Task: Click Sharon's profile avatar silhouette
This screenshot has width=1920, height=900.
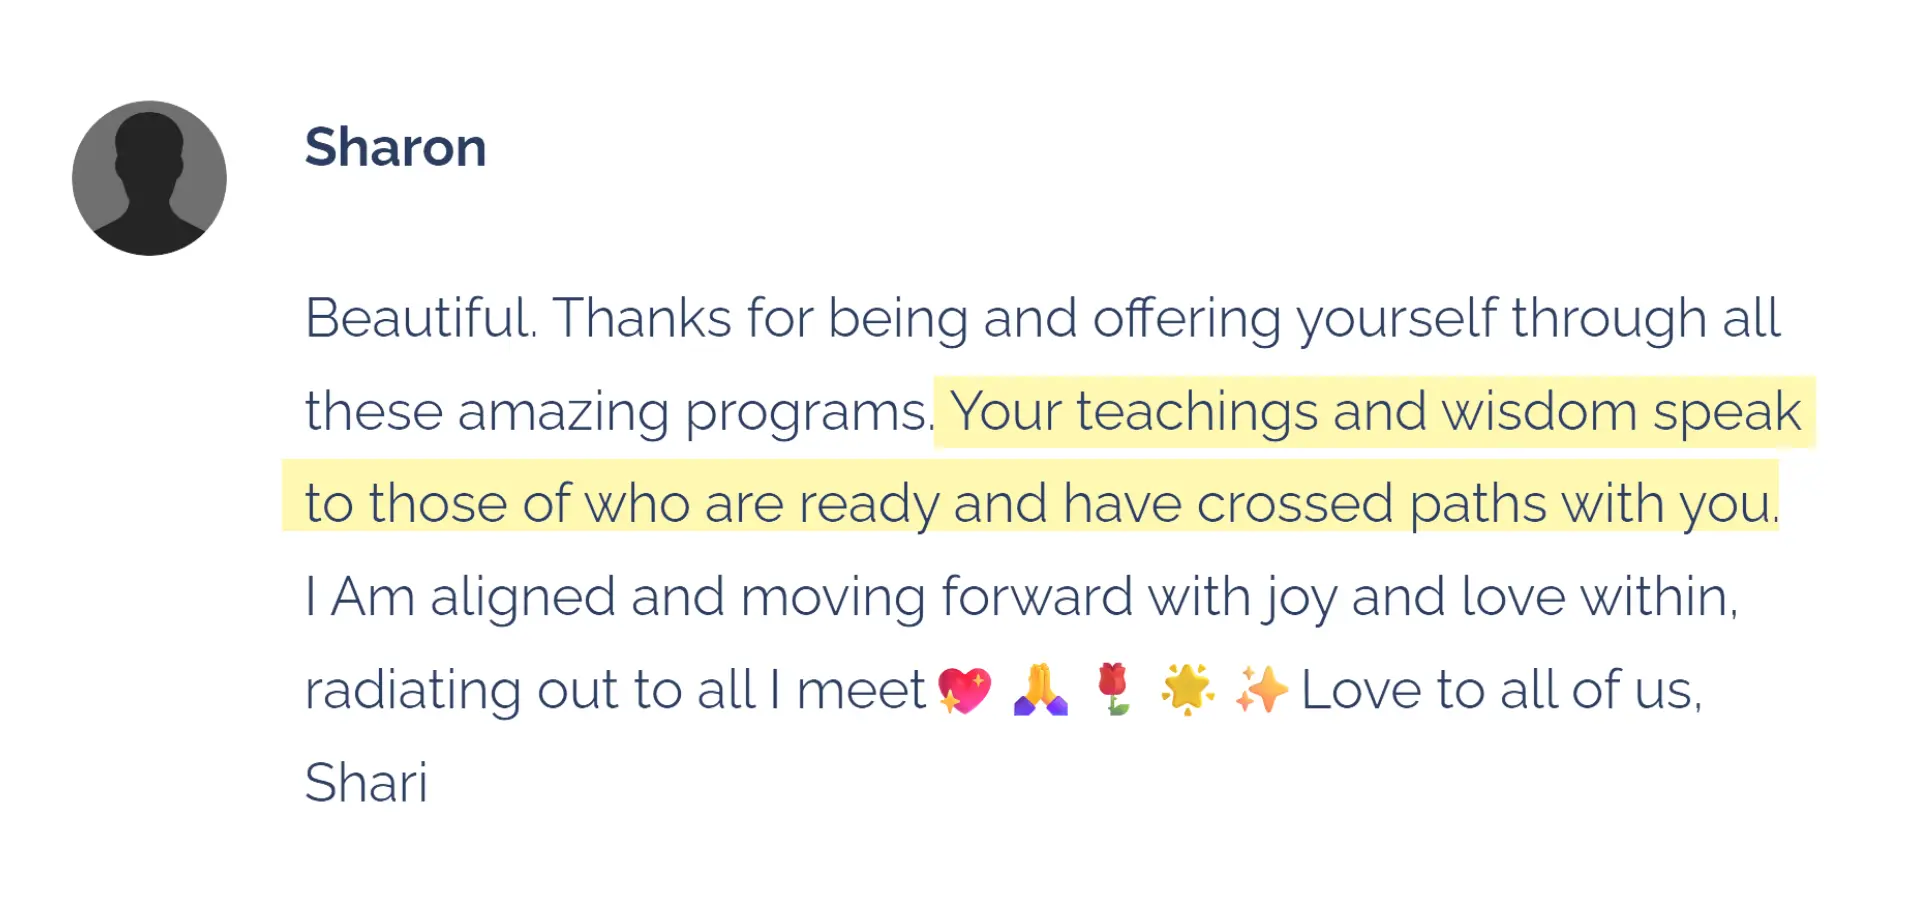Action: (x=149, y=178)
